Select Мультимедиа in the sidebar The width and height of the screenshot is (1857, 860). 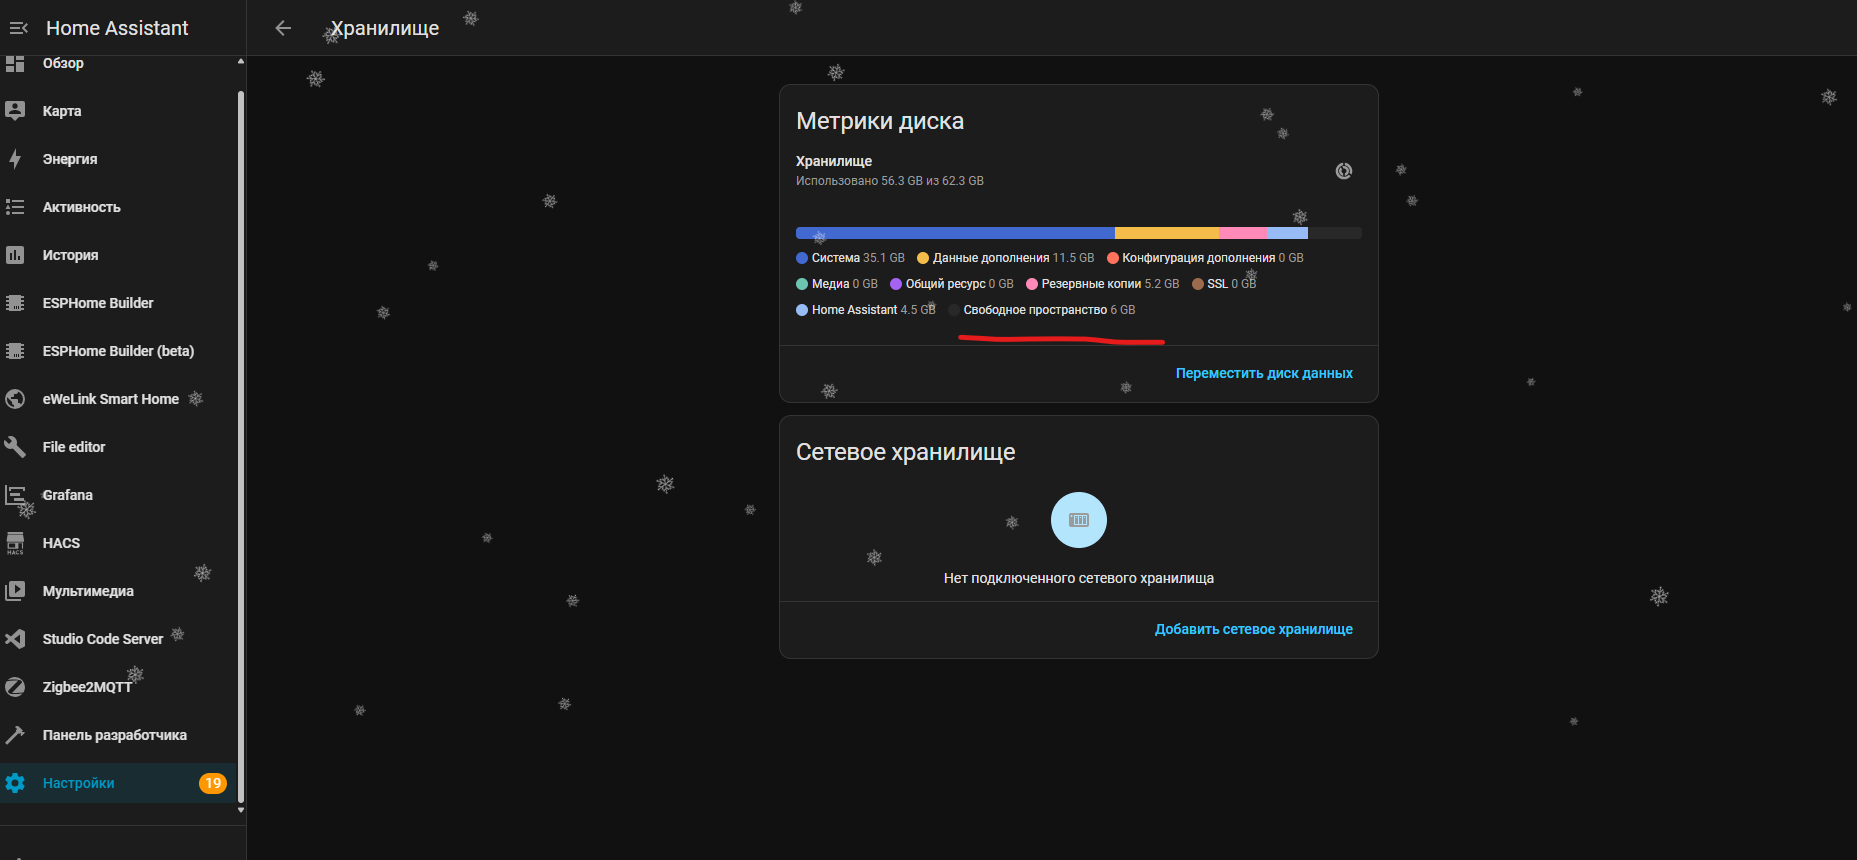coord(88,591)
